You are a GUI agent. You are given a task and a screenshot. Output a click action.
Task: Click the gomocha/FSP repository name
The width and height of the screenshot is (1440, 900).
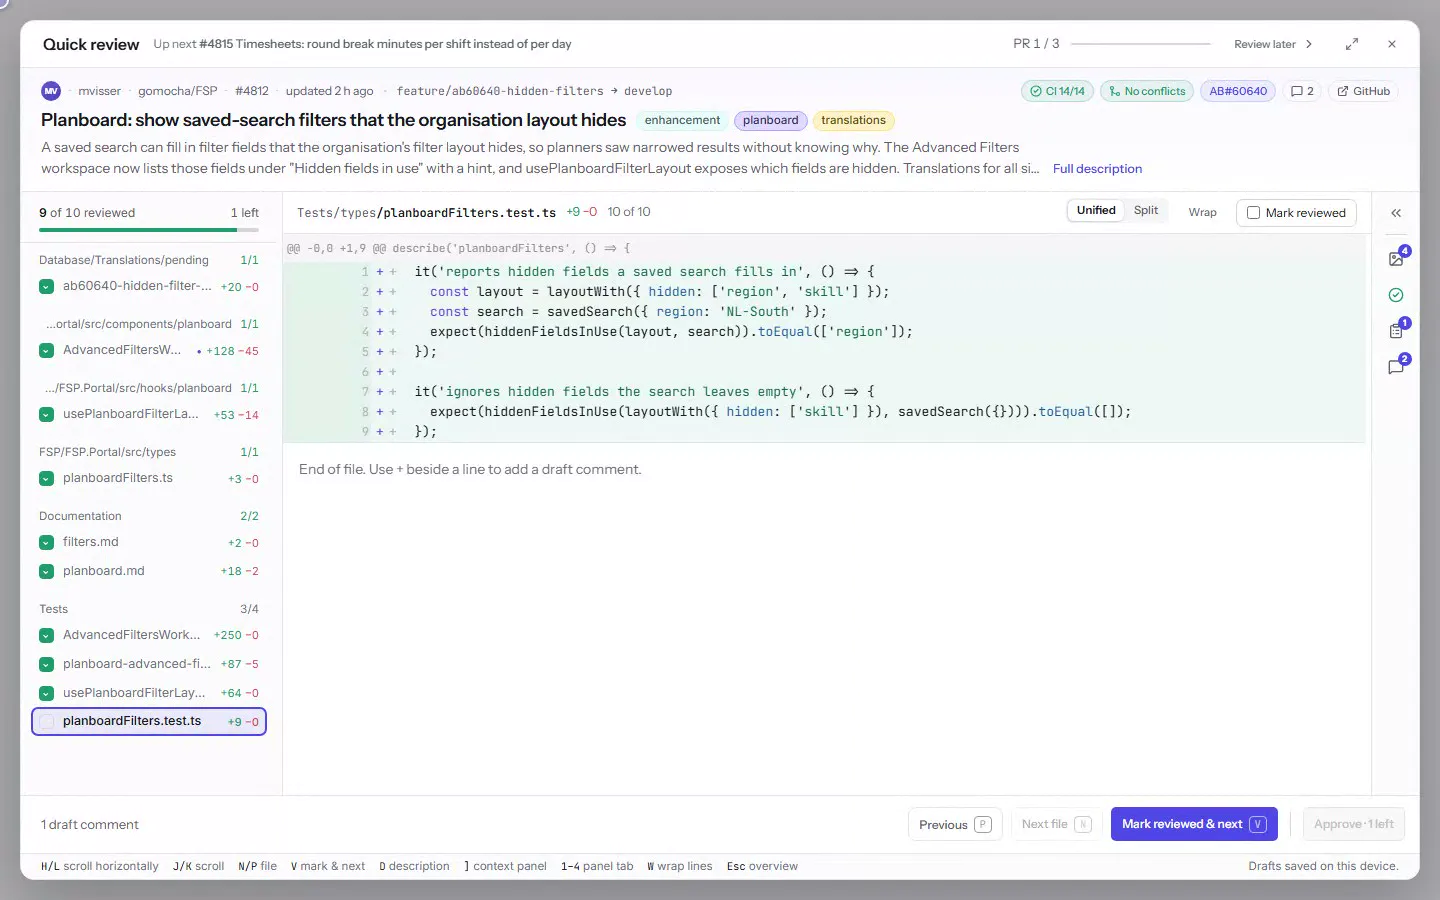point(177,91)
